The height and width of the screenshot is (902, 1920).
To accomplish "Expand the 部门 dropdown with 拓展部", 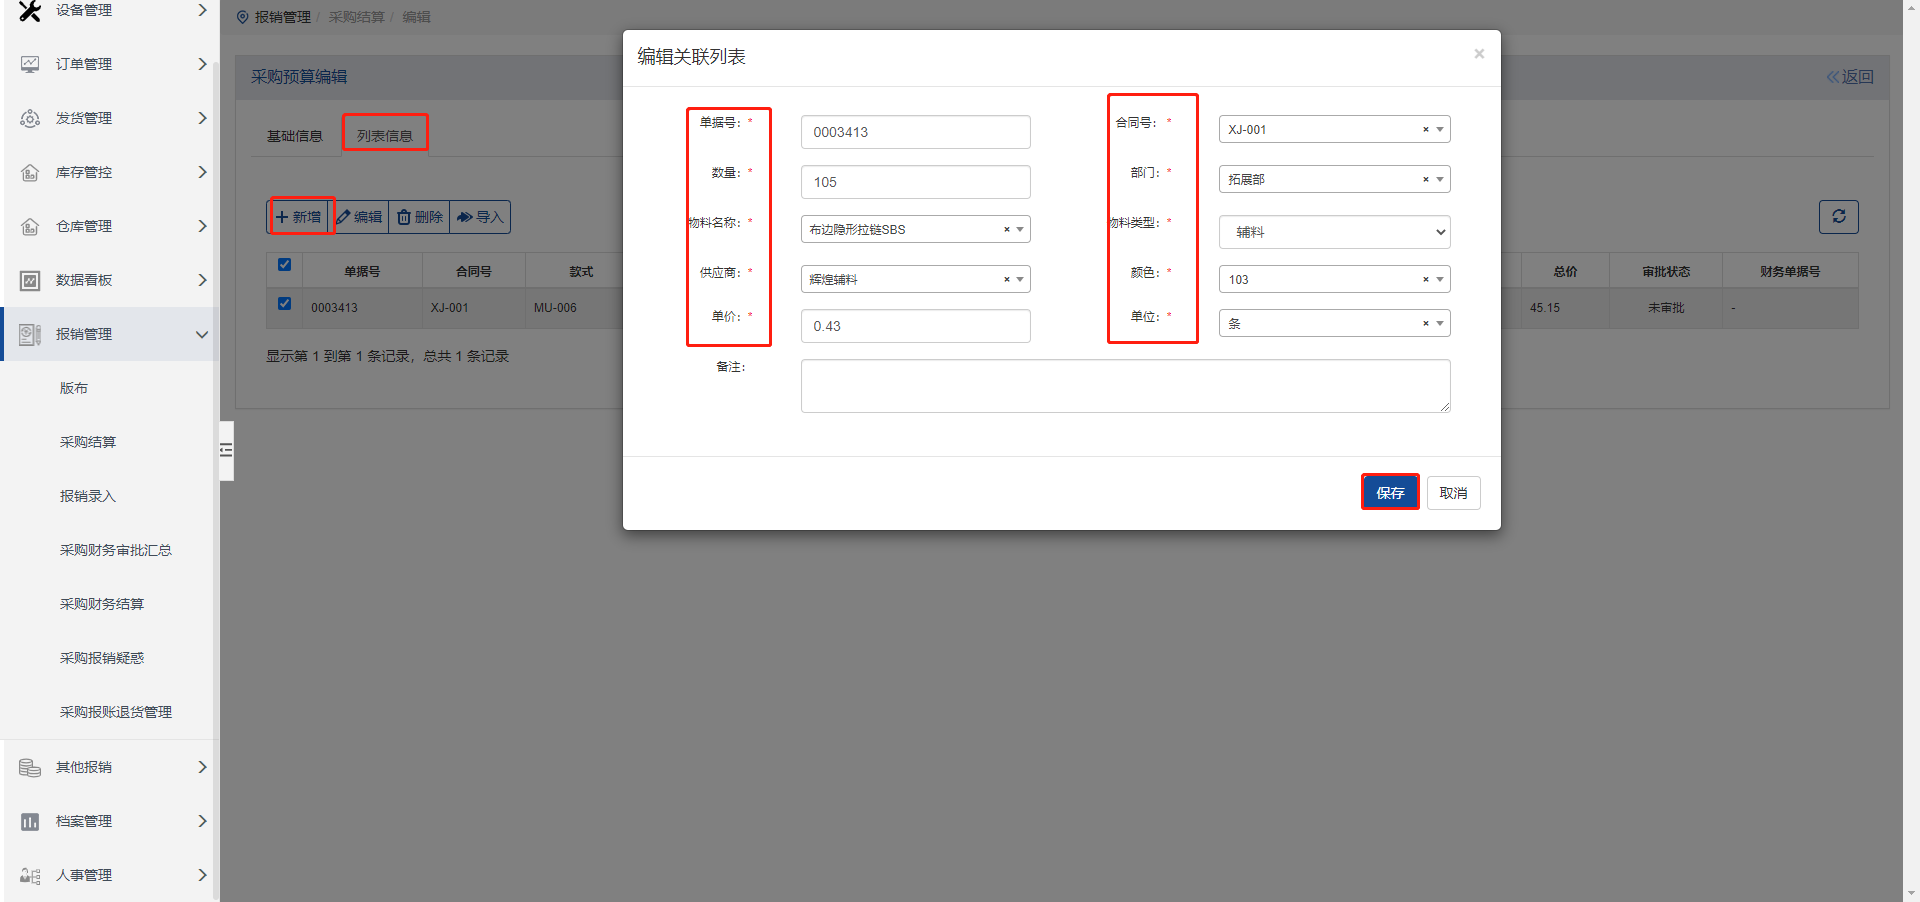I will click(x=1440, y=180).
